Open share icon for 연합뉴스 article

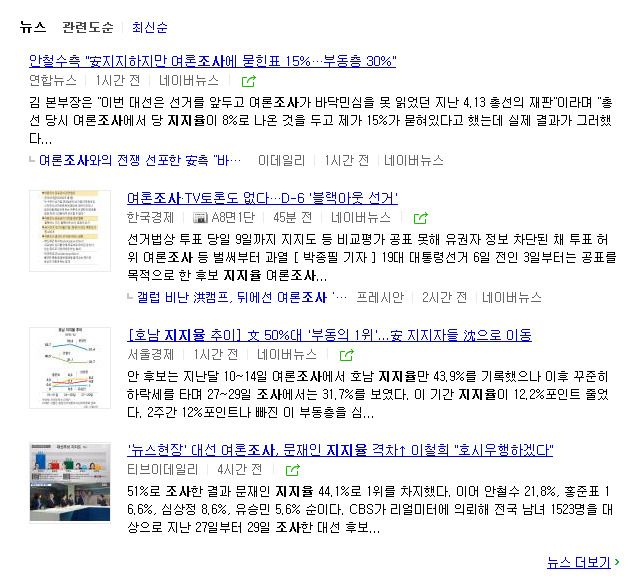pos(249,81)
